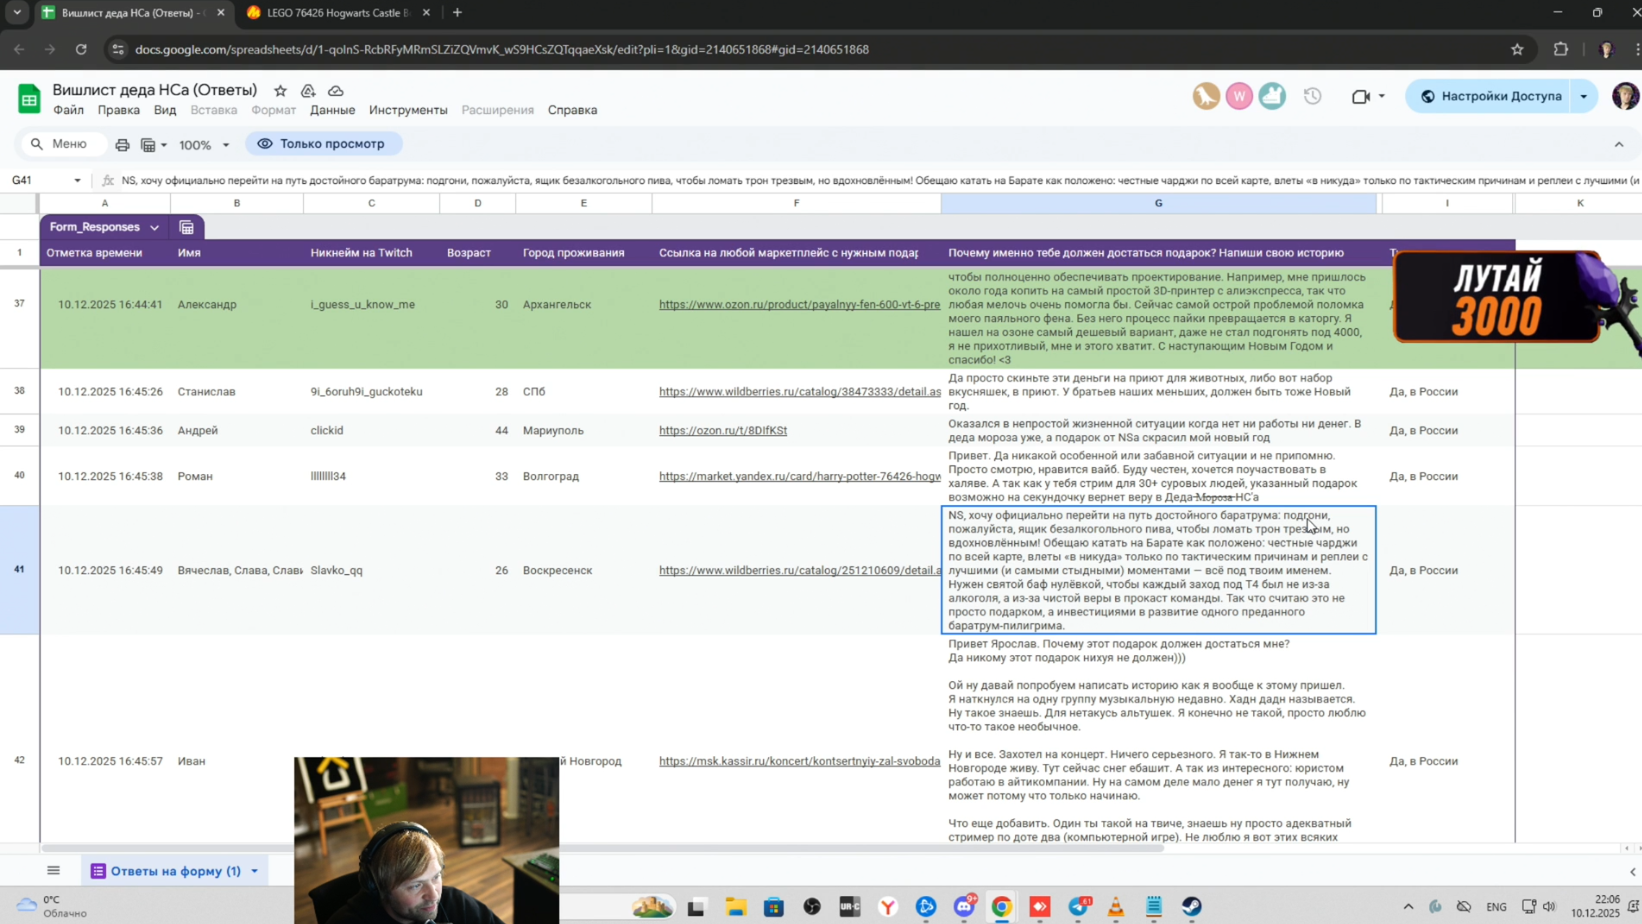1642x924 pixels.
Task: Open the Name box G41 dropdown
Action: pyautogui.click(x=77, y=180)
